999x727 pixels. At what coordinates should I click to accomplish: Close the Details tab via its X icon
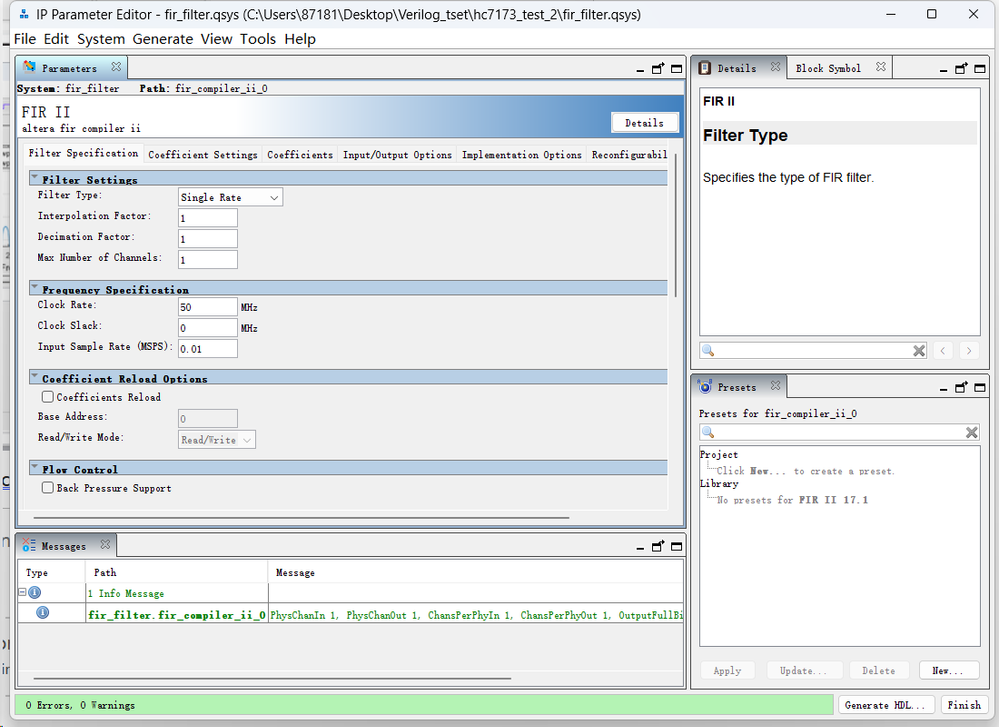tap(775, 67)
